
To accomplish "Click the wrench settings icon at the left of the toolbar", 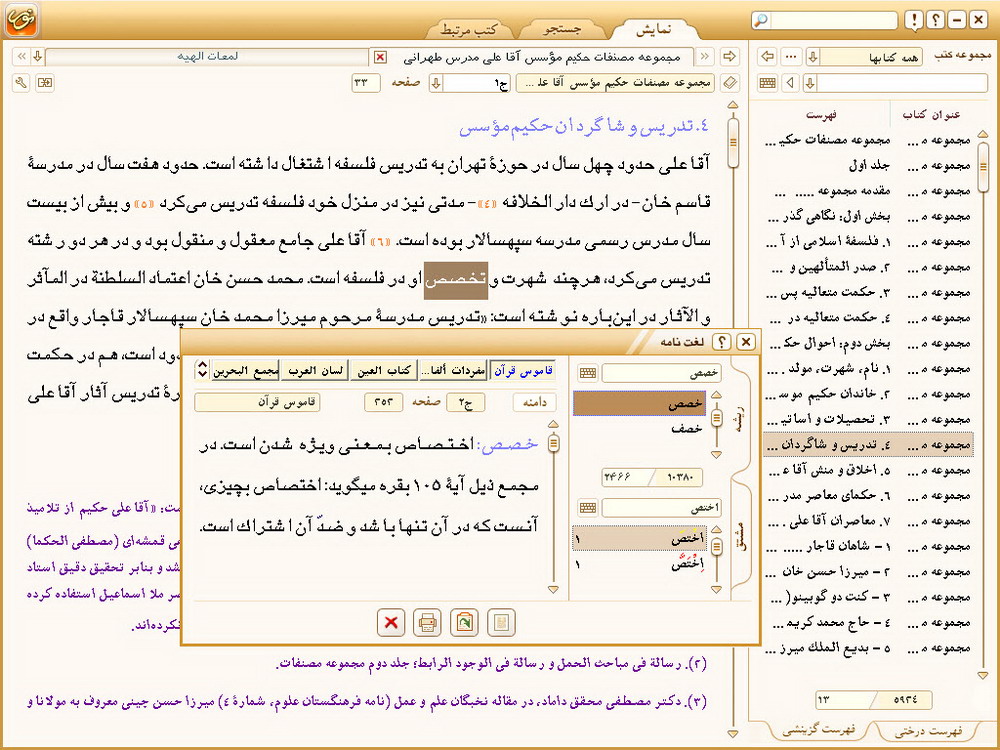I will (x=22, y=83).
